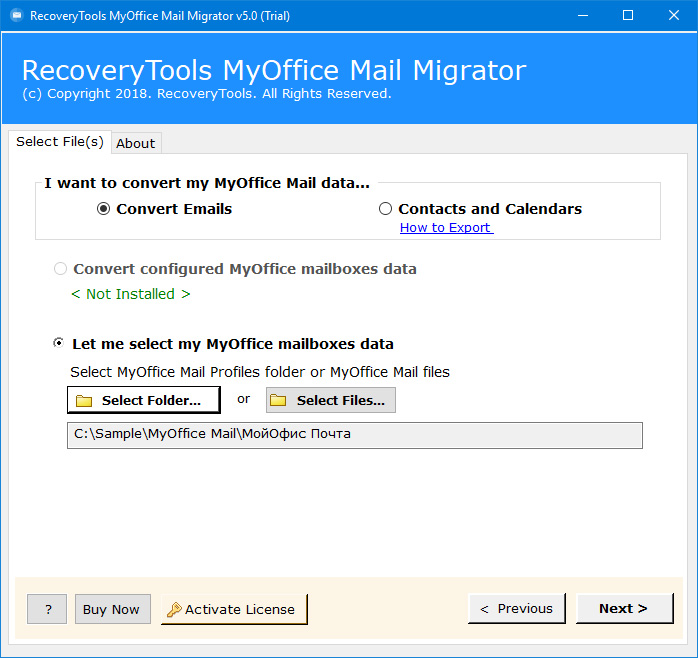Viewport: 698px width, 658px height.
Task: Go to Next step
Action: pyautogui.click(x=625, y=609)
